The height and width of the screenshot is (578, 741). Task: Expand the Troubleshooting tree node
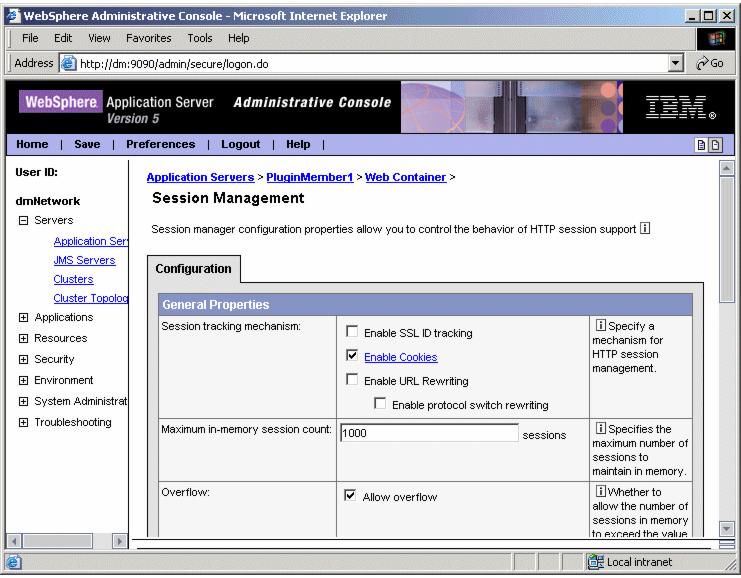pos(23,423)
